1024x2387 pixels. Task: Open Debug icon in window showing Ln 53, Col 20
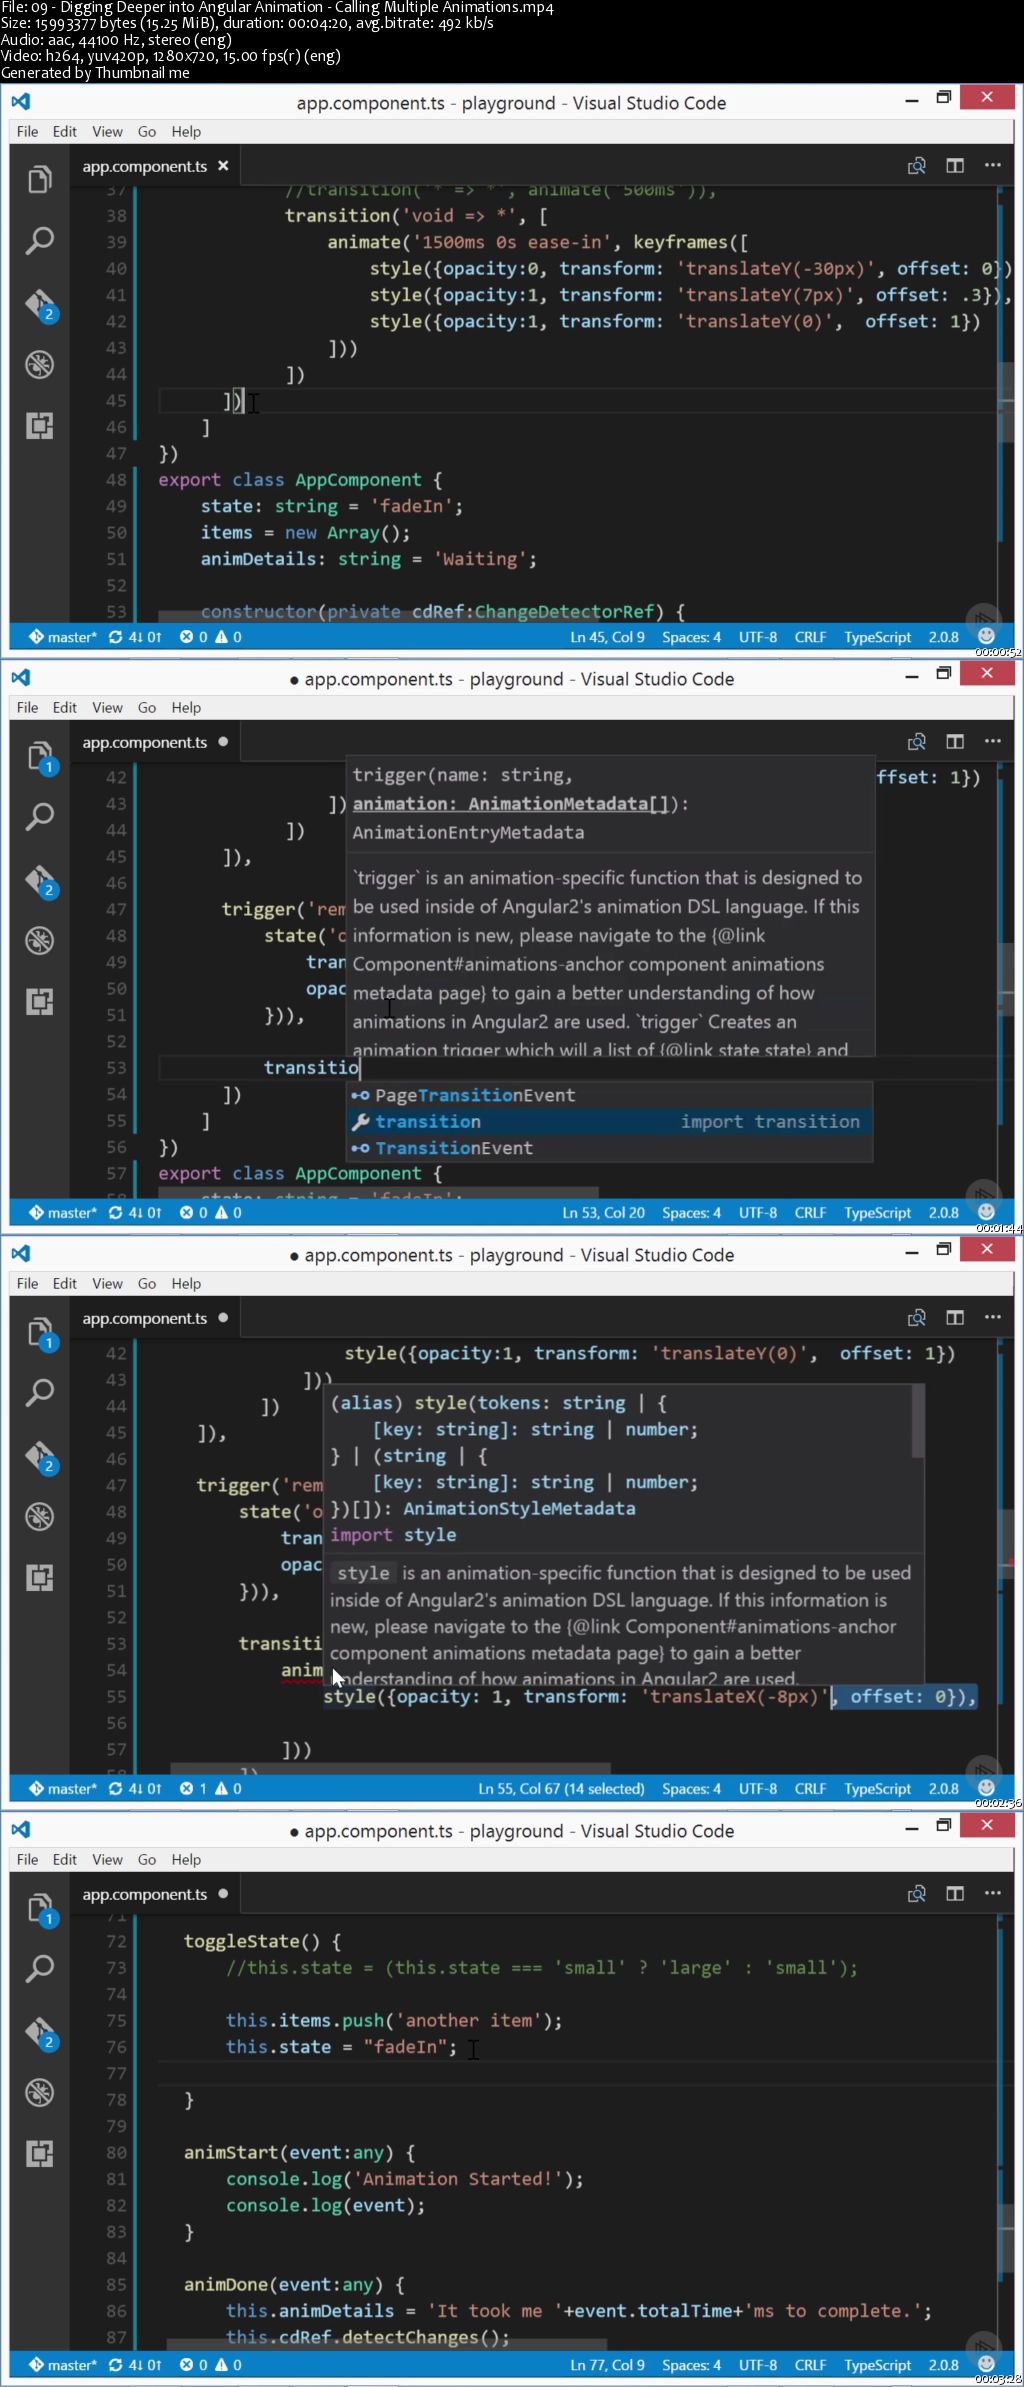40,941
